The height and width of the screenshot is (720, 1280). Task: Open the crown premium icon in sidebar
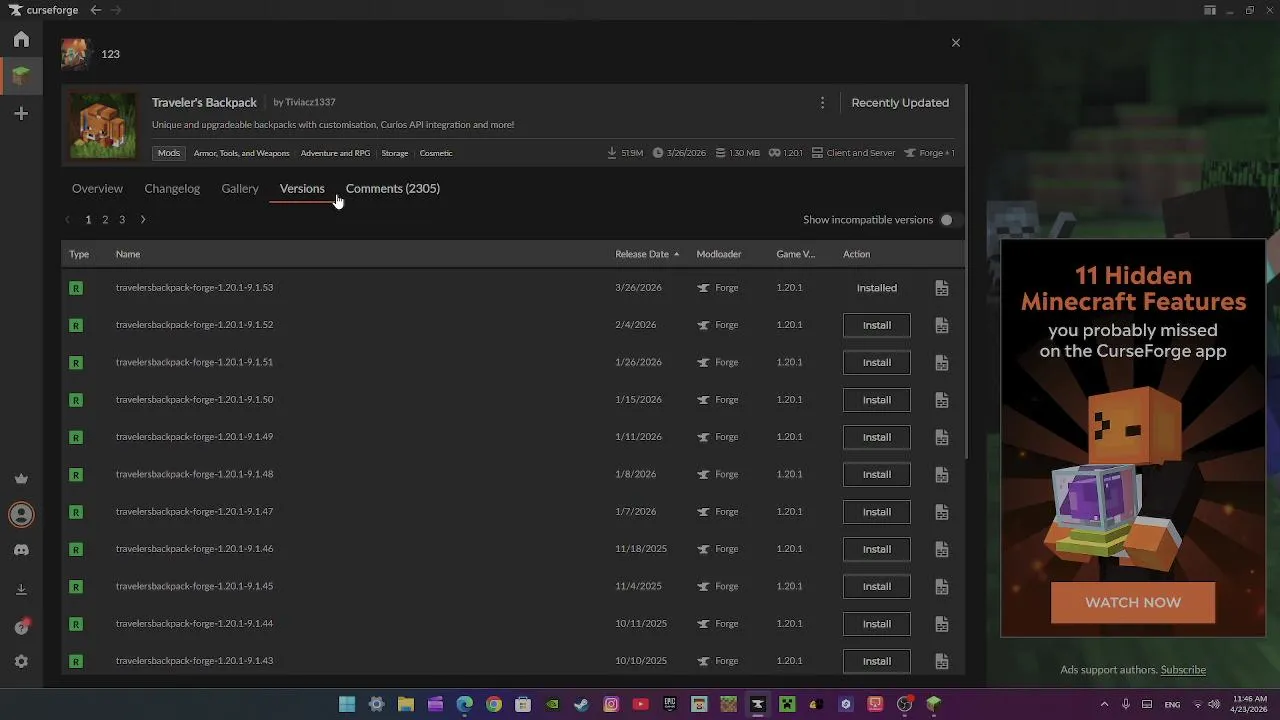[x=21, y=479]
